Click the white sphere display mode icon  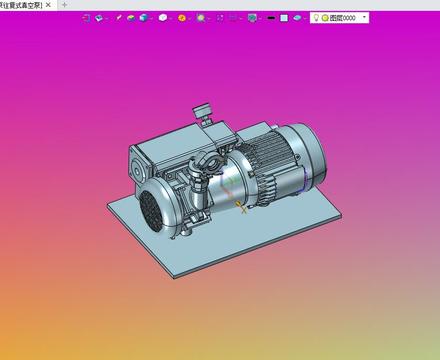pyautogui.click(x=163, y=18)
